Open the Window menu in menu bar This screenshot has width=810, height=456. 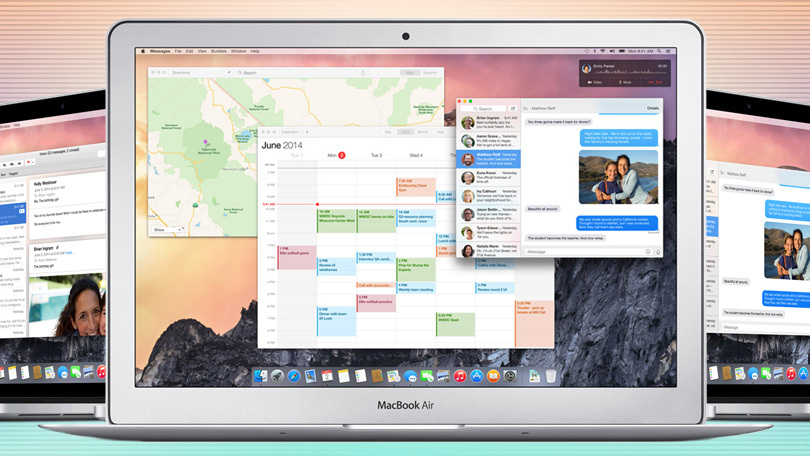(x=238, y=51)
